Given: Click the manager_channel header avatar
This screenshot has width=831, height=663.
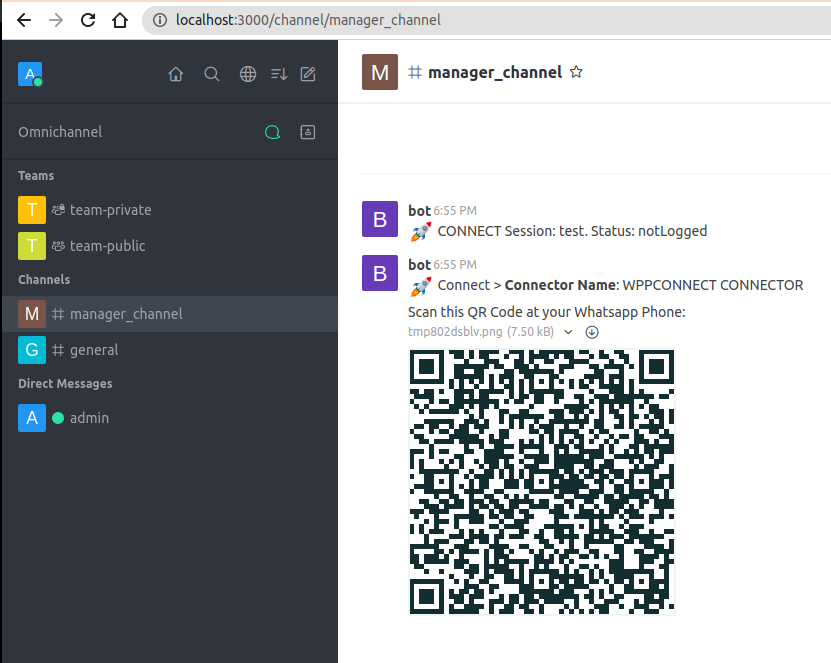Looking at the screenshot, I should pyautogui.click(x=380, y=72).
